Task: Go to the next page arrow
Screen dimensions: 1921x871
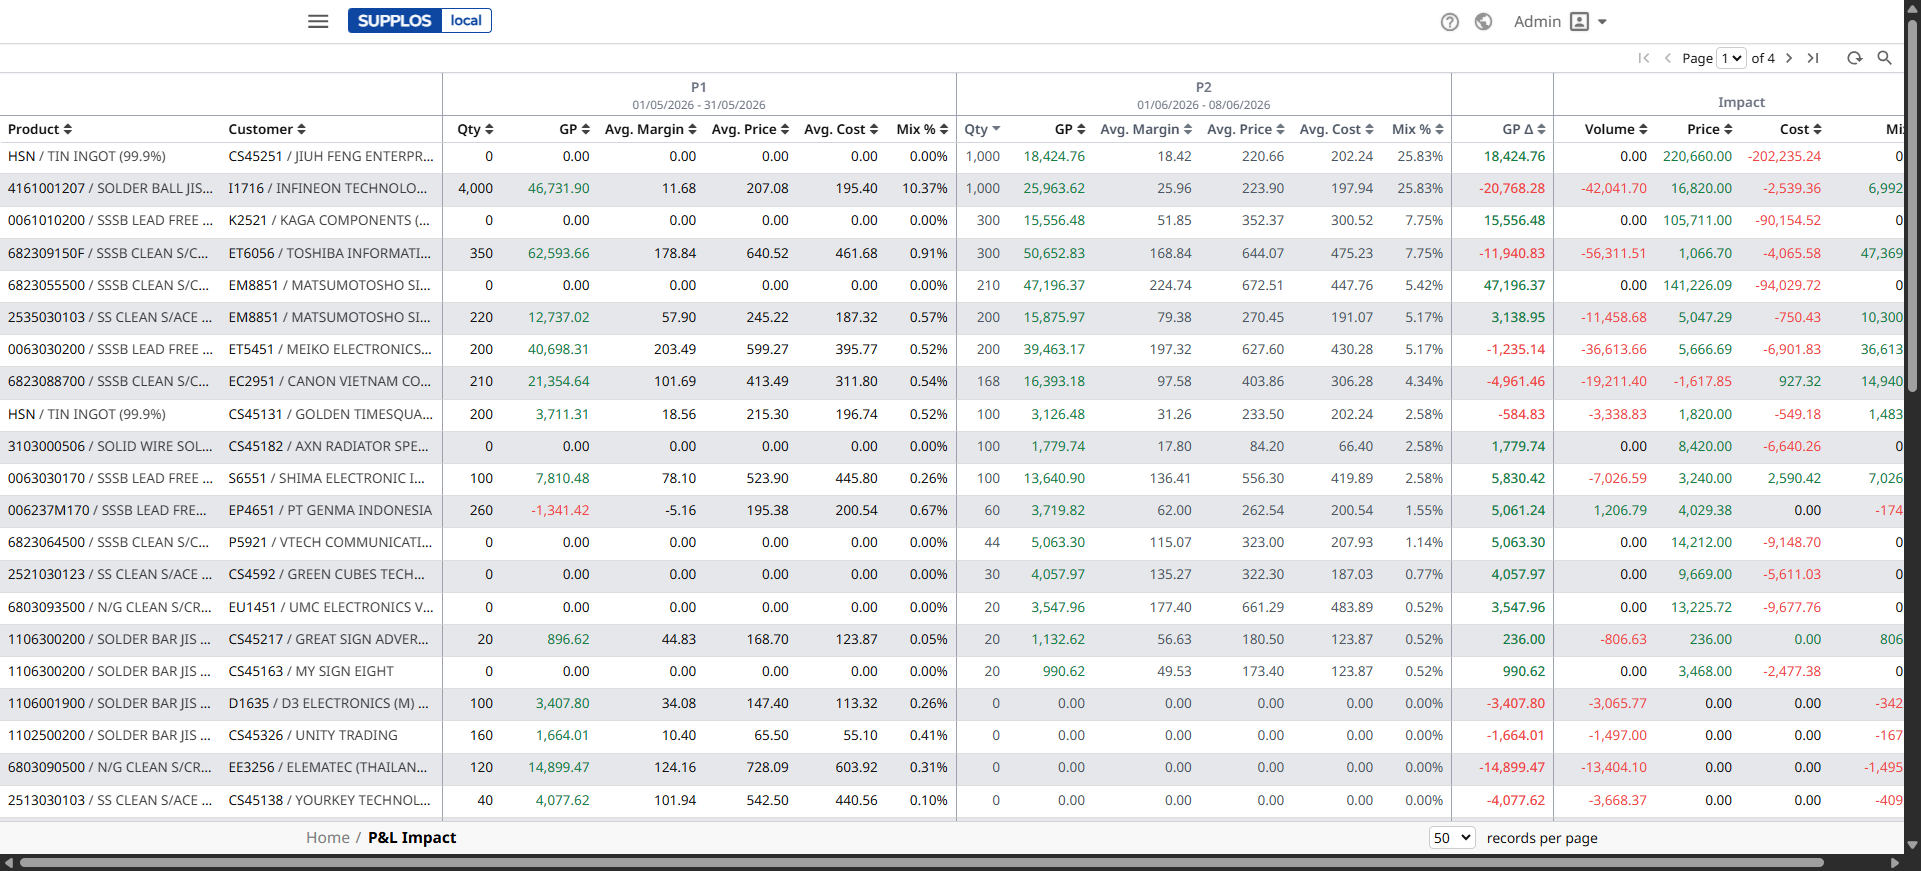Action: click(1789, 58)
